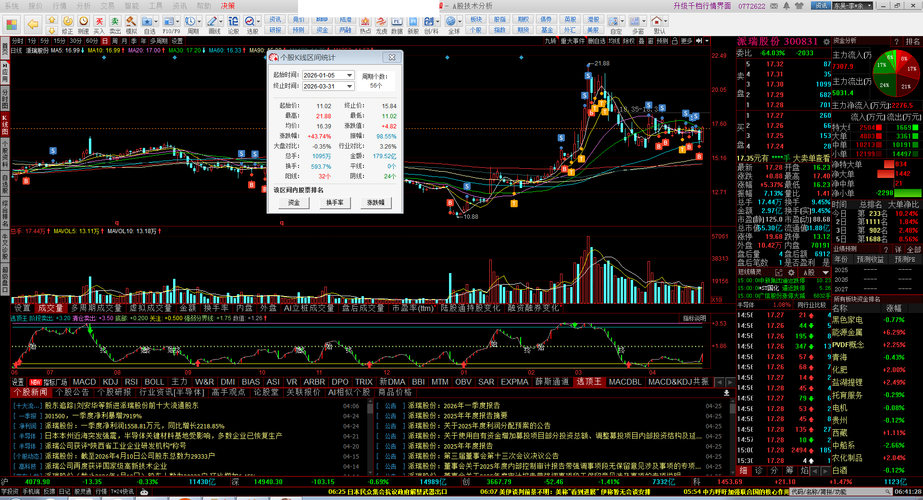Open the 龙虎 toolbar icon
Viewport: 923px width, 500px height.
[x=381, y=25]
